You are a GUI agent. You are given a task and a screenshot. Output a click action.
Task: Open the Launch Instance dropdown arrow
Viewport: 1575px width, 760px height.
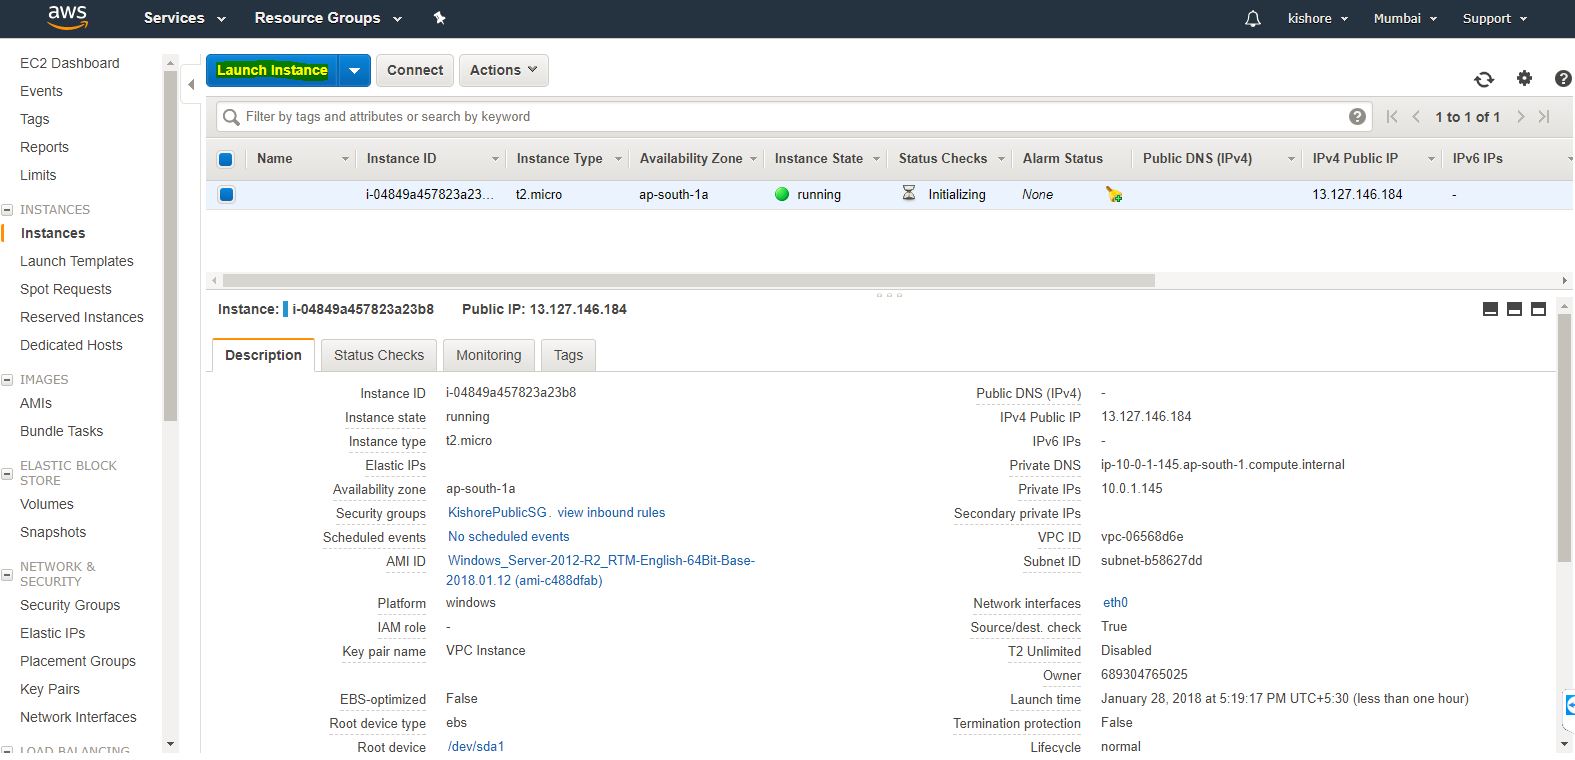pos(354,71)
